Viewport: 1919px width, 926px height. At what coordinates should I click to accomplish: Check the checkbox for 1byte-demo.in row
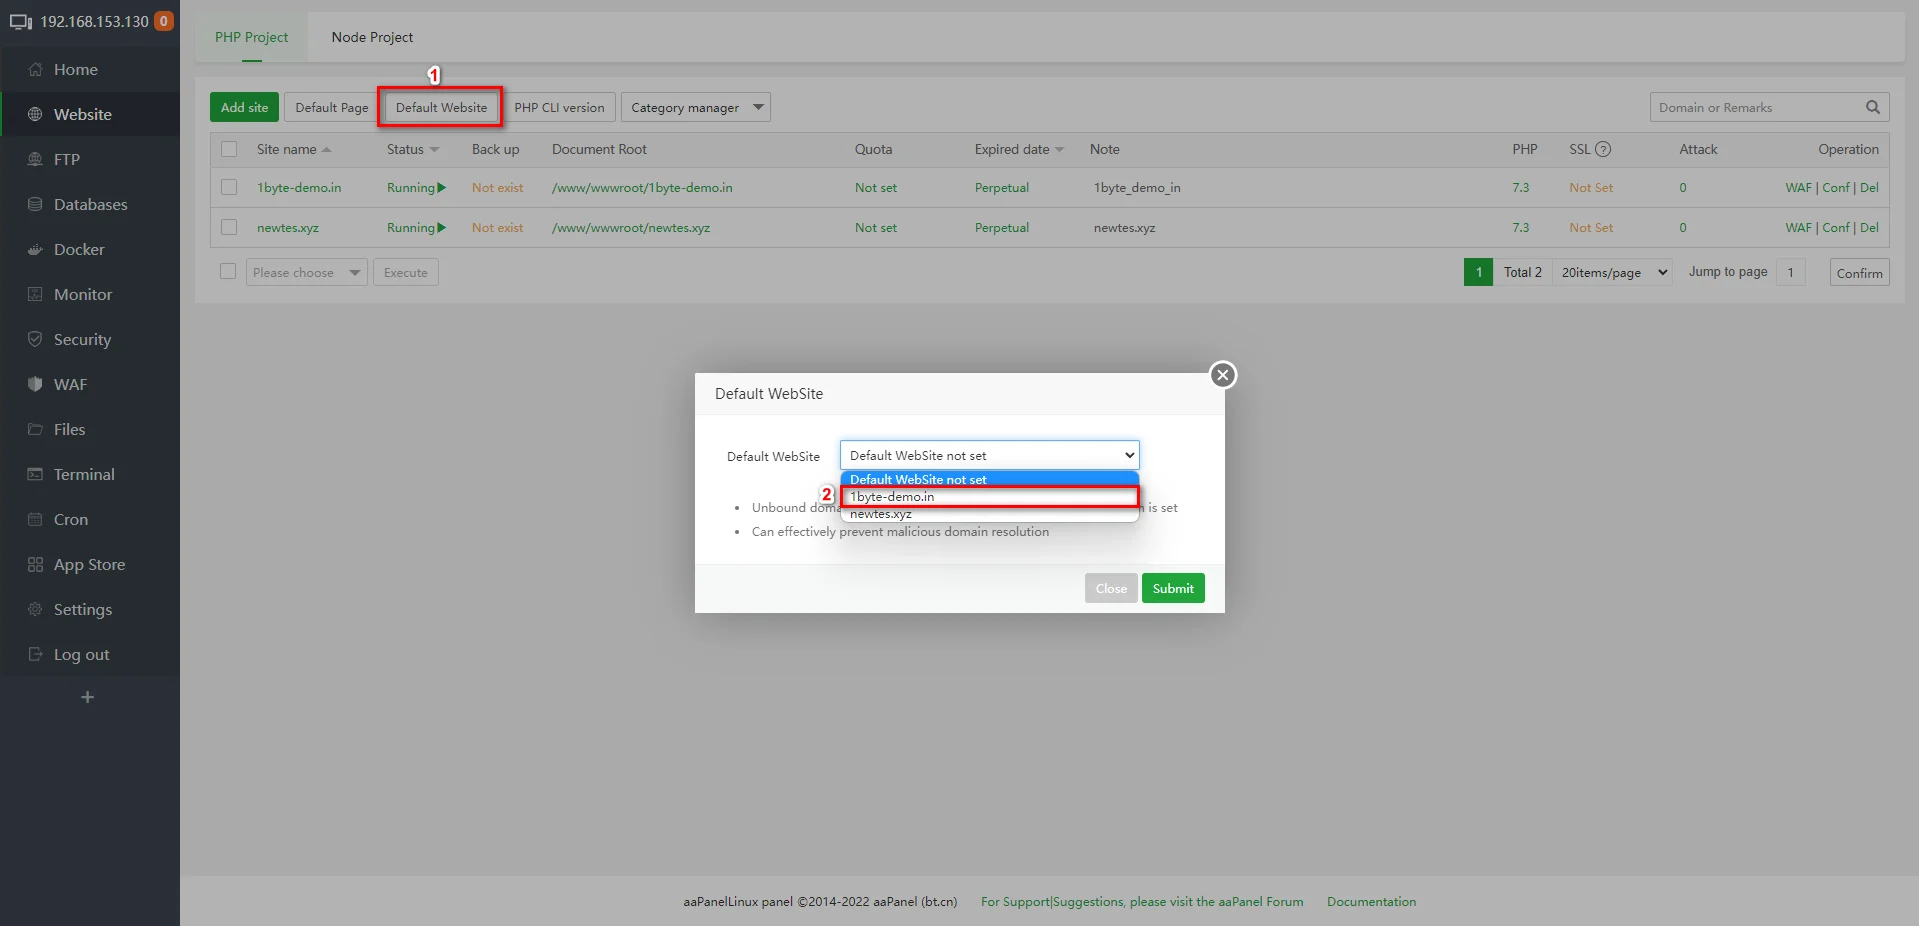tap(228, 187)
